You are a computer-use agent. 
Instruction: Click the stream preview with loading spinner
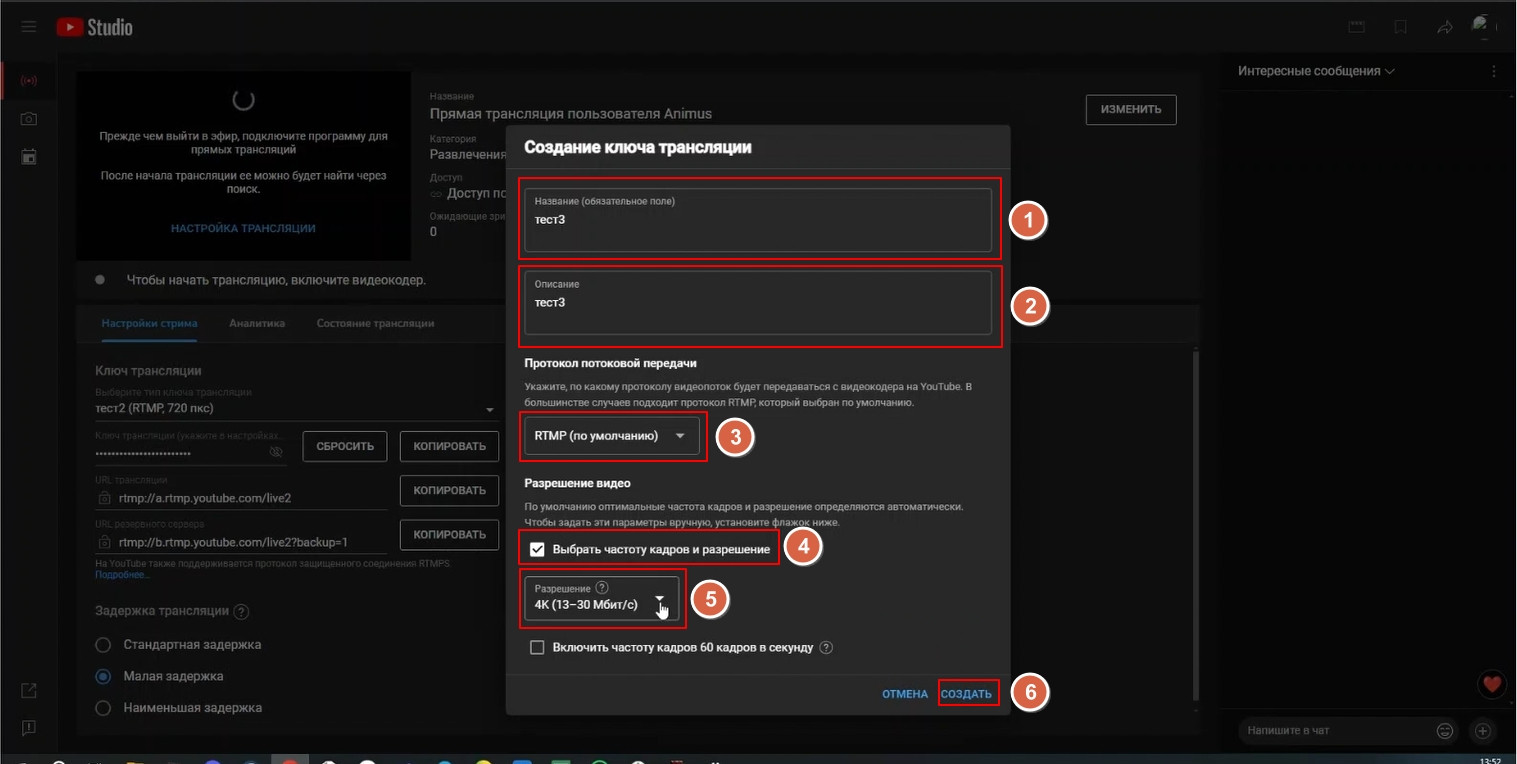point(243,166)
